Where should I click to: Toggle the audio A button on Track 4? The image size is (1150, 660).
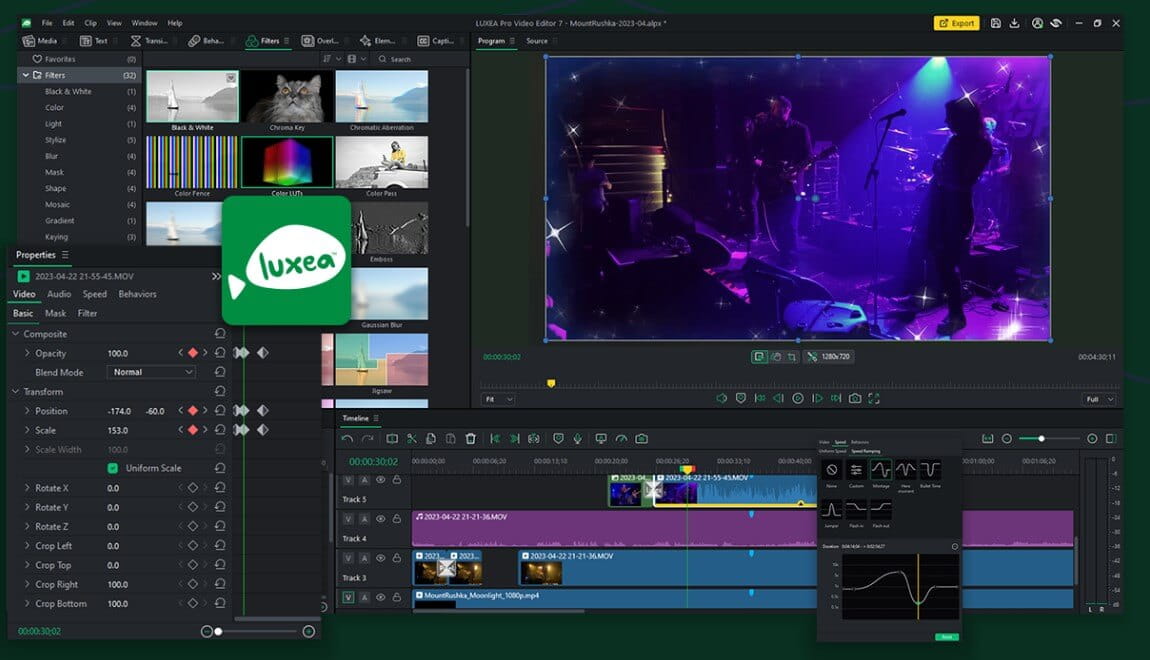point(364,518)
